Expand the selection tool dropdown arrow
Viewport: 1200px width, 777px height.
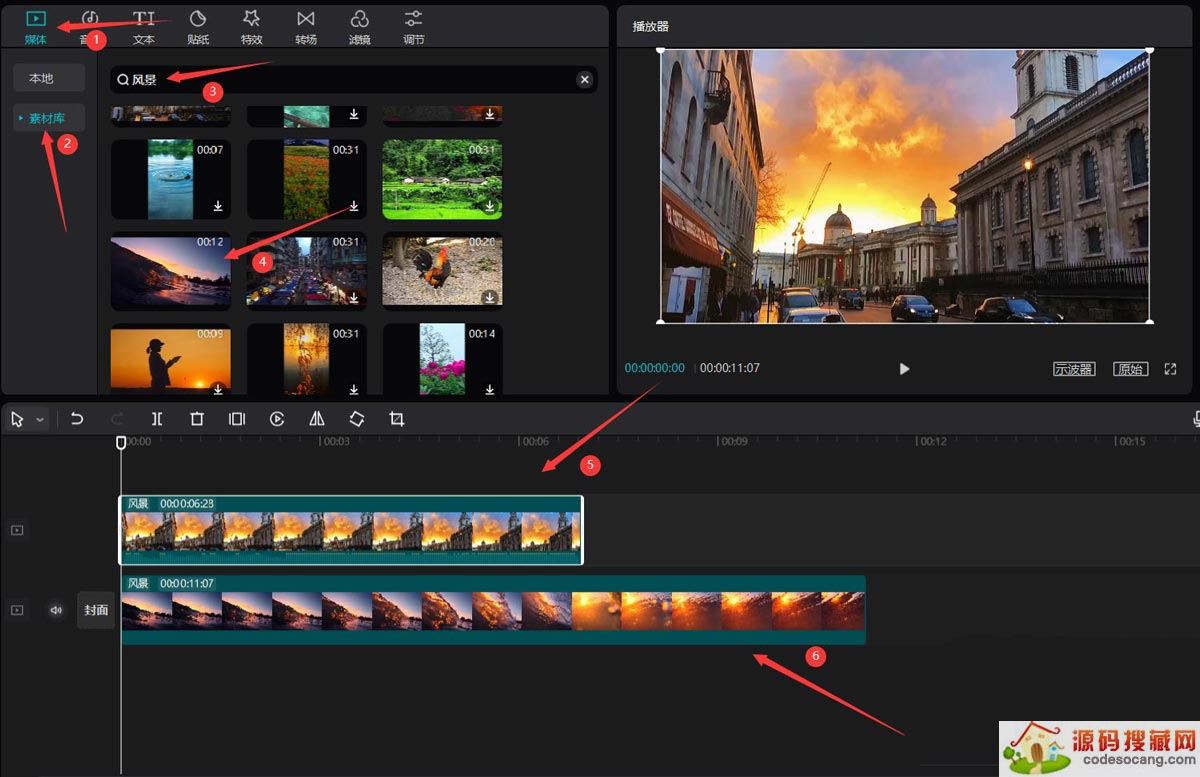tap(40, 420)
